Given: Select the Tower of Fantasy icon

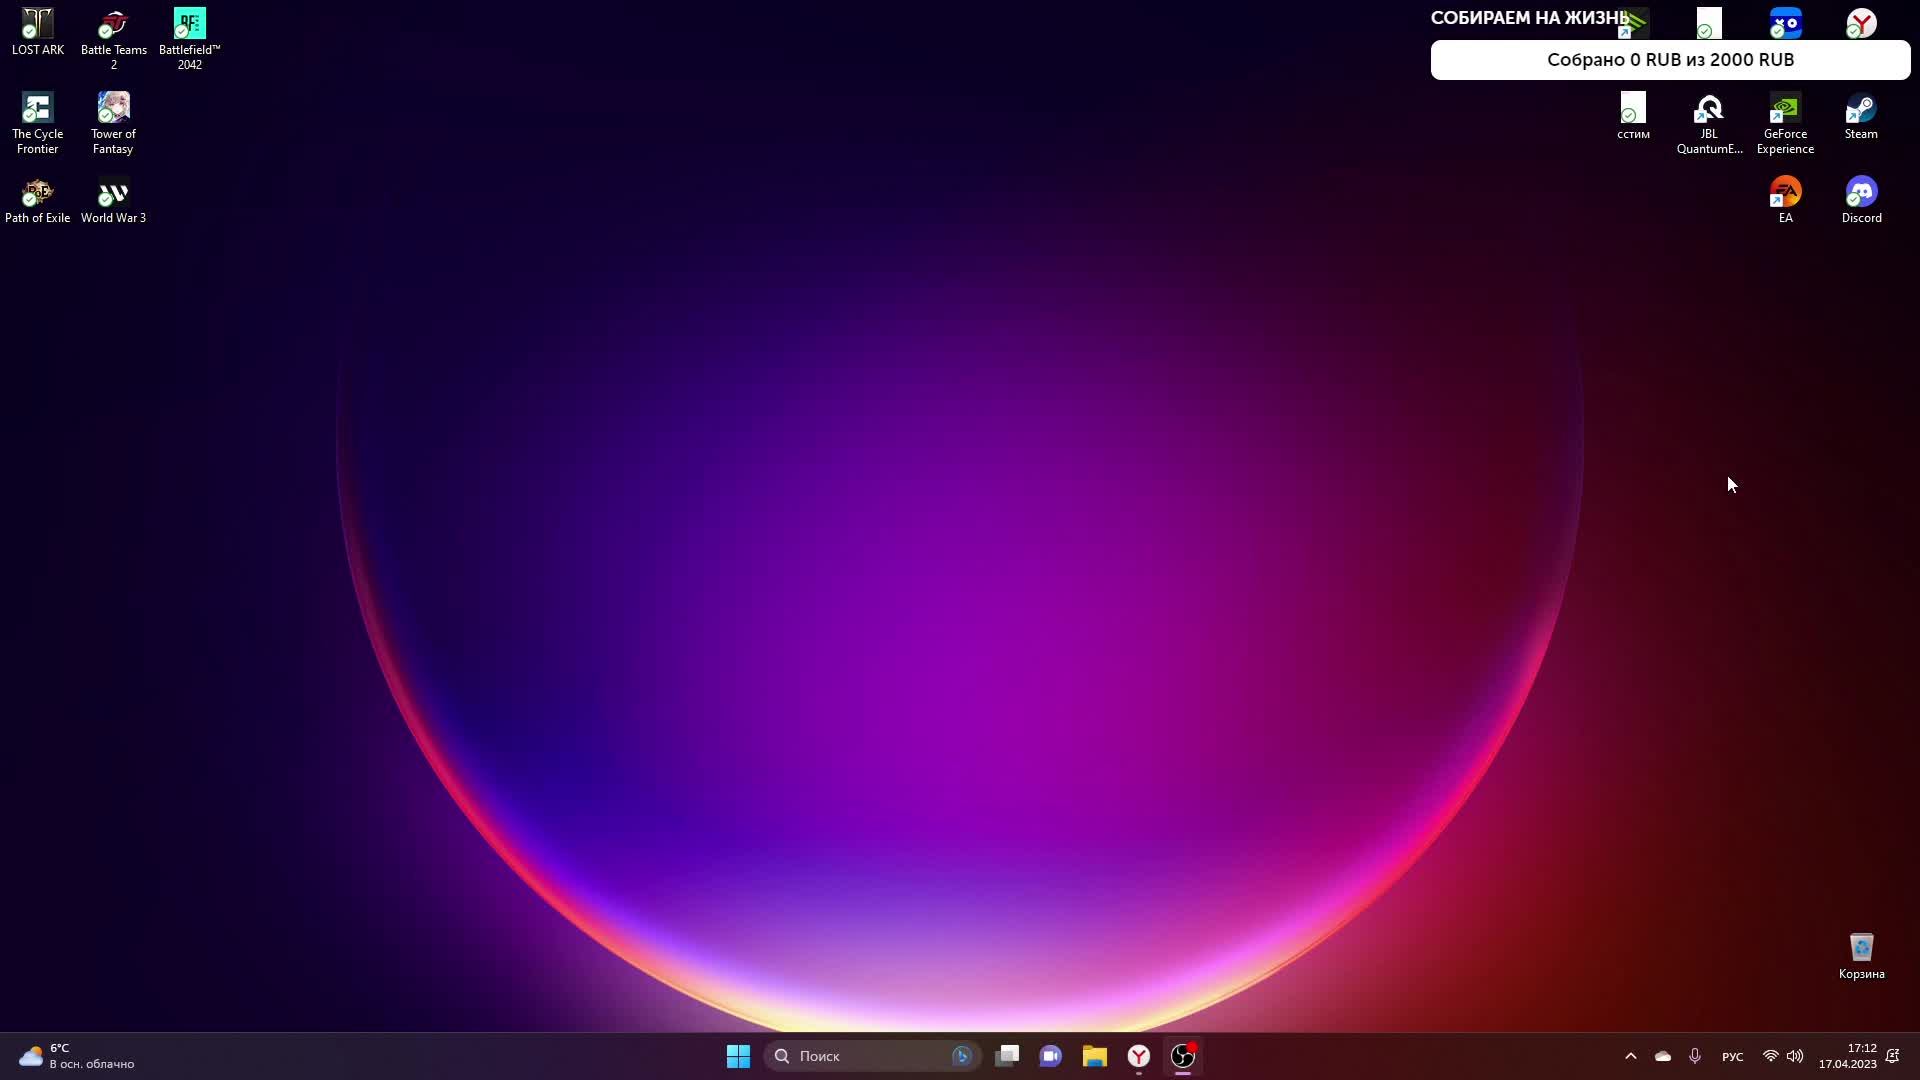Looking at the screenshot, I should point(113,109).
